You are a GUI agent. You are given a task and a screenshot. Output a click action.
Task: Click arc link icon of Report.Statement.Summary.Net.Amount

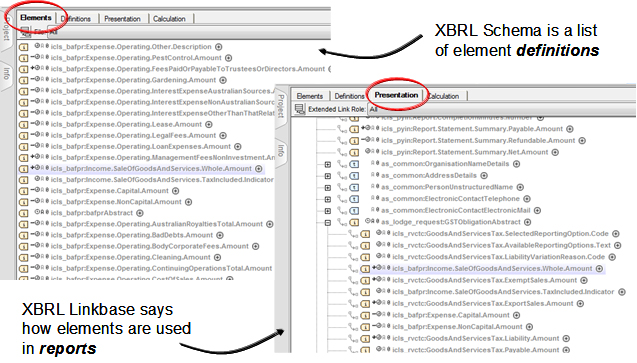(x=342, y=153)
